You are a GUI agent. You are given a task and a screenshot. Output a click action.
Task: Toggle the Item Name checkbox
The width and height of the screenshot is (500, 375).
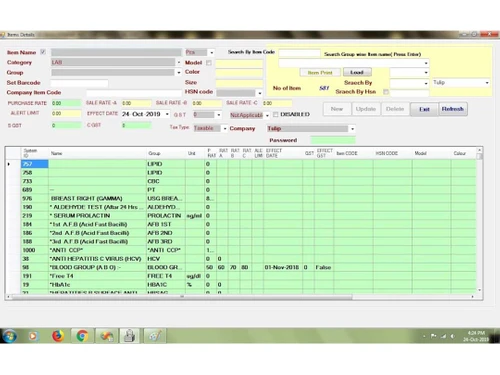[43, 52]
